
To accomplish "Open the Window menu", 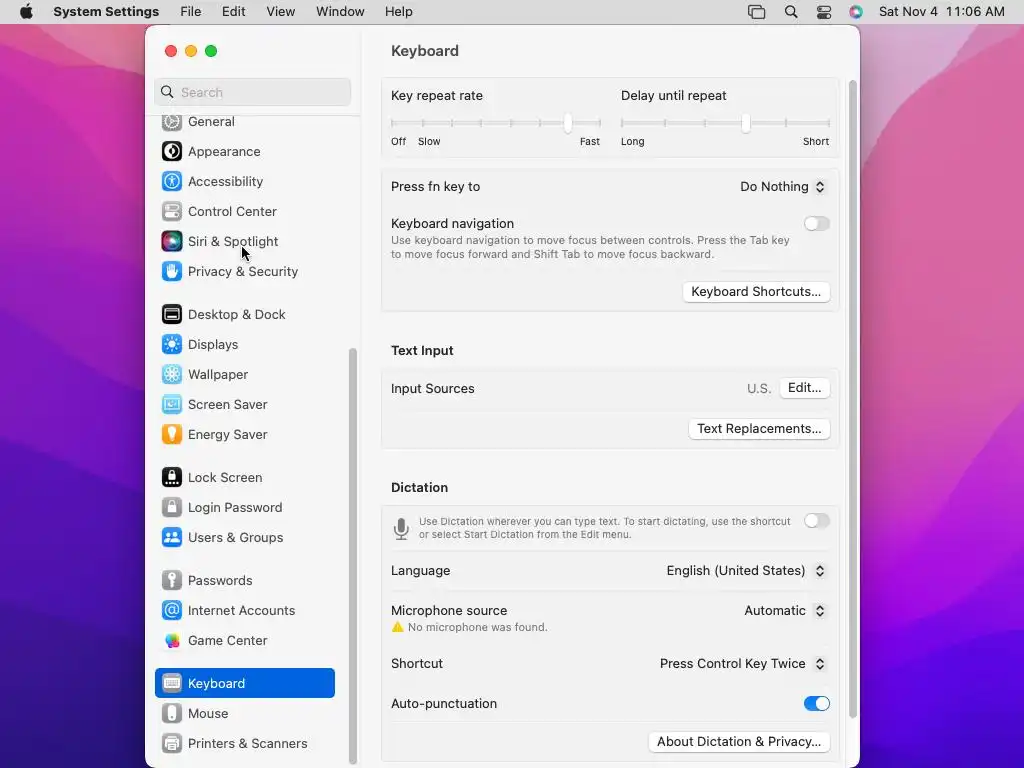I will point(340,12).
